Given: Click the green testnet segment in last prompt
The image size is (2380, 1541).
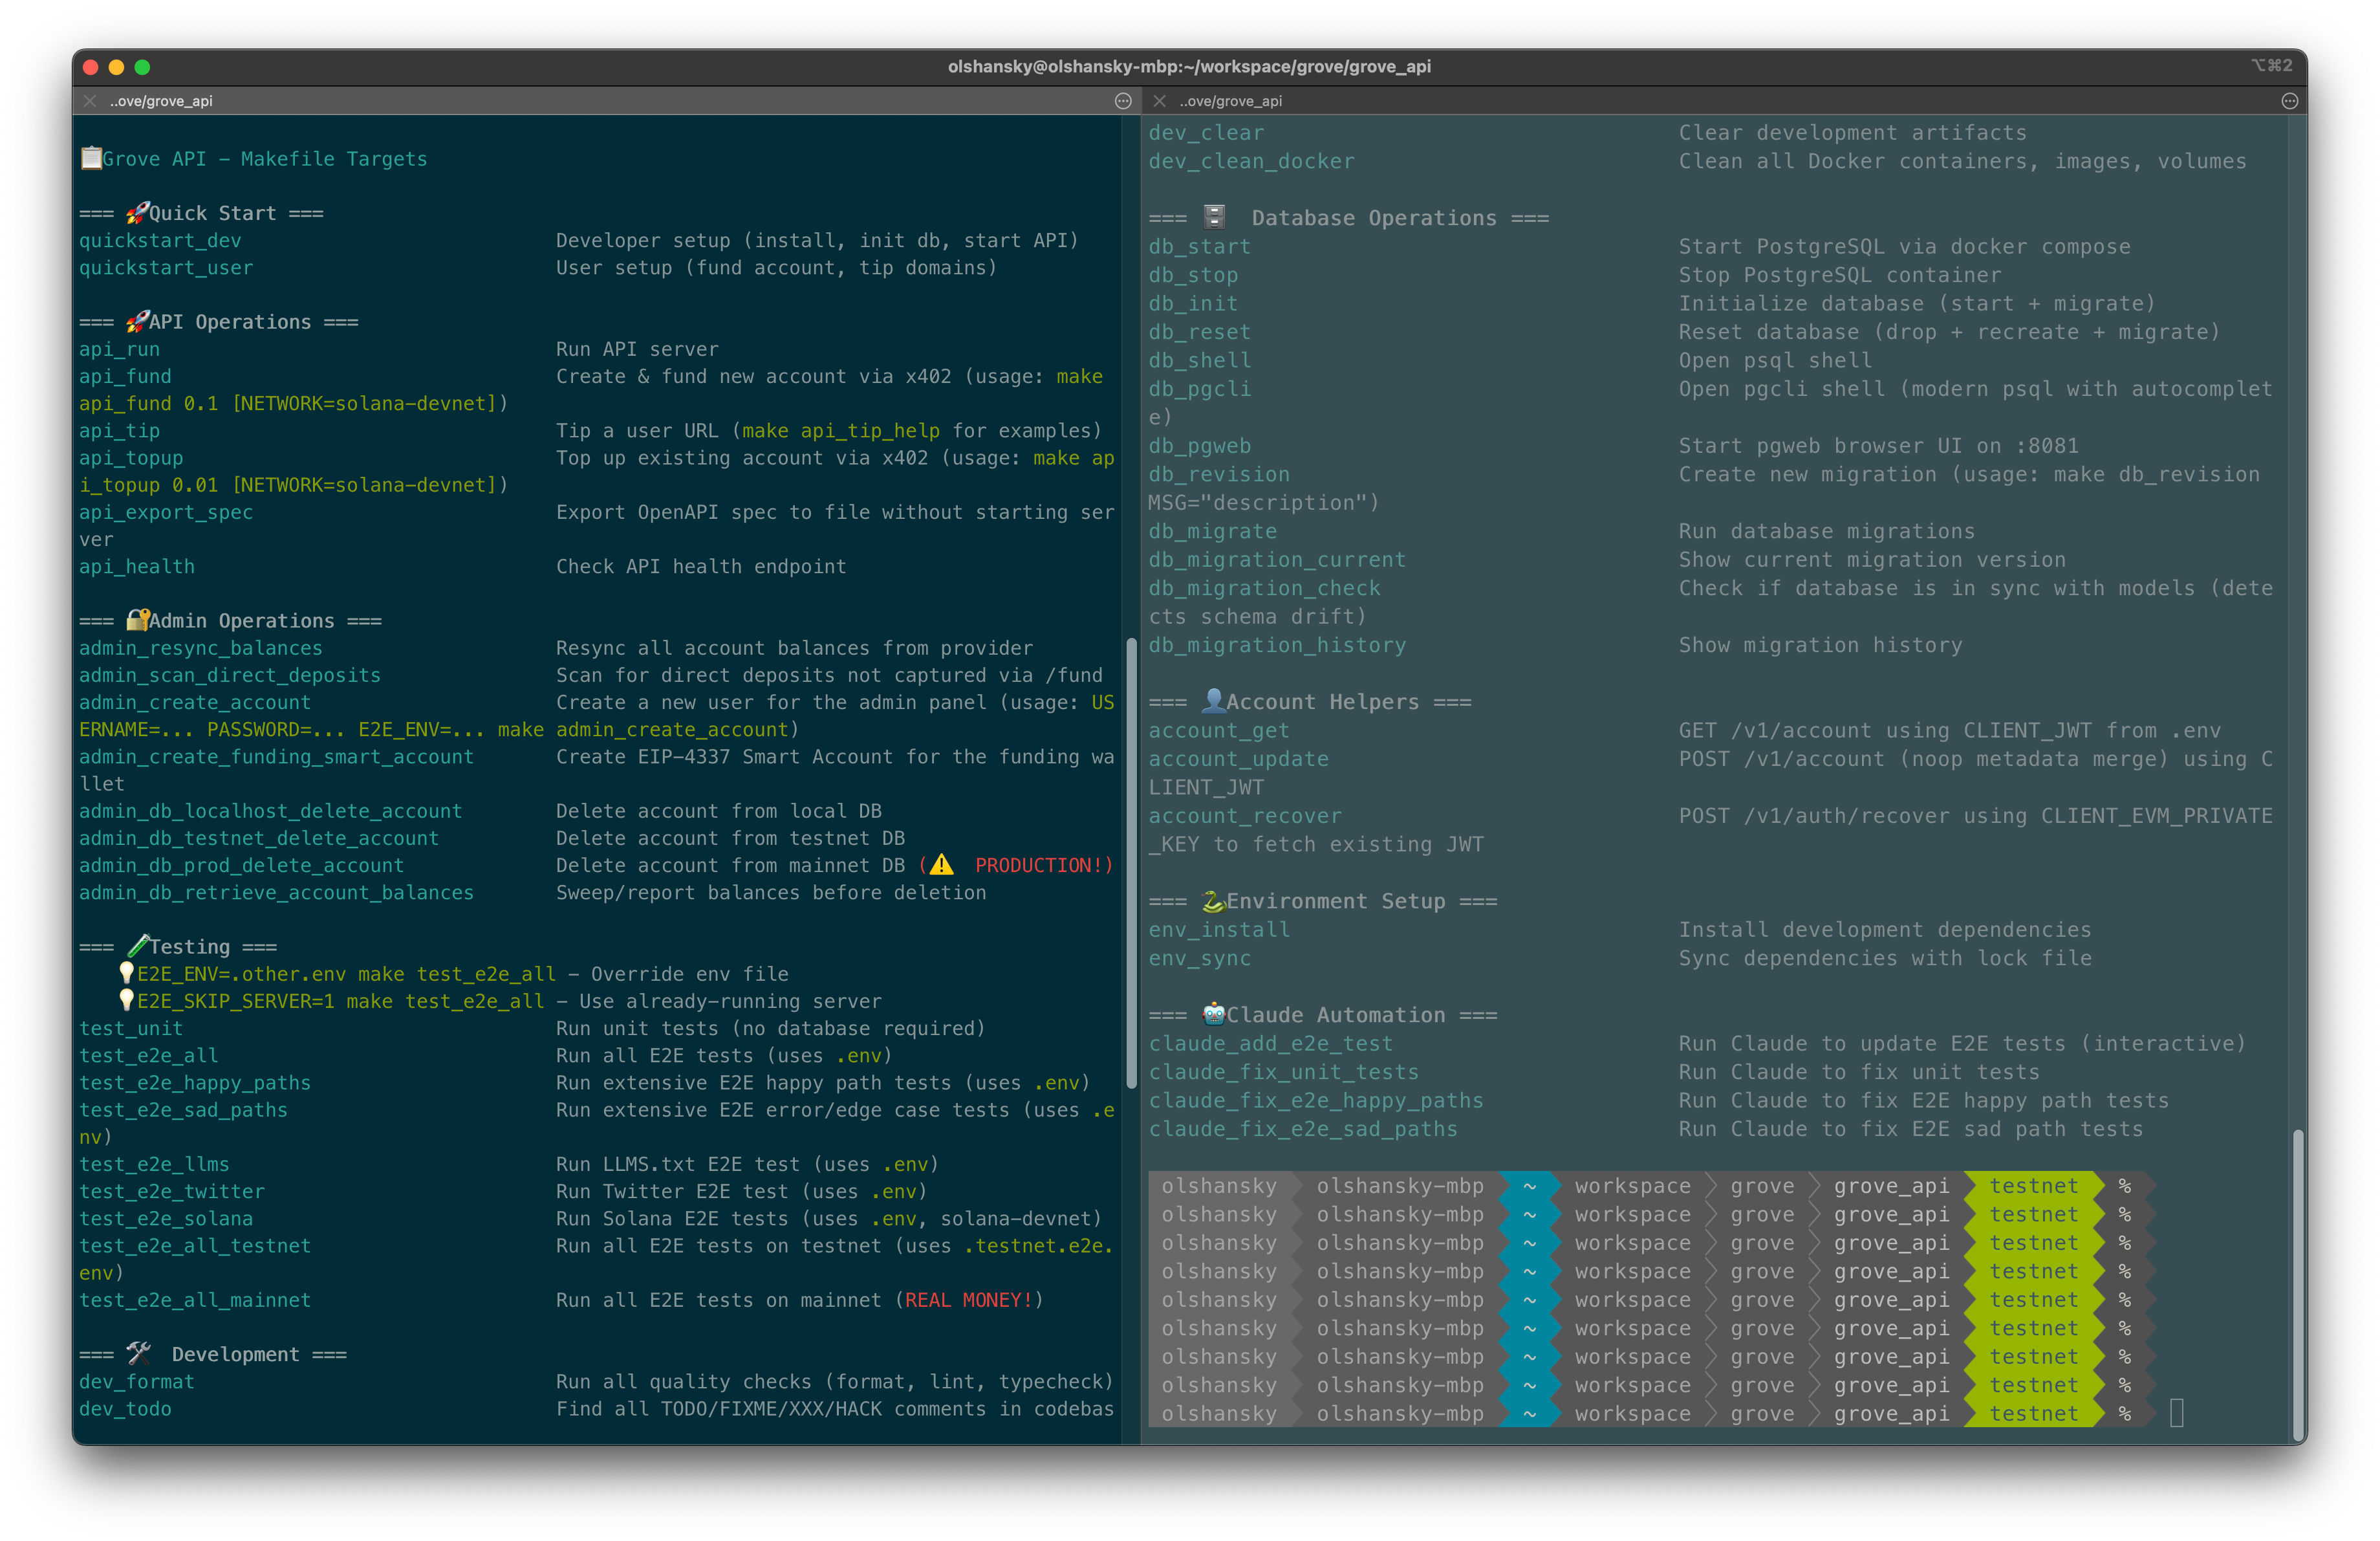Looking at the screenshot, I should click(x=2033, y=1413).
